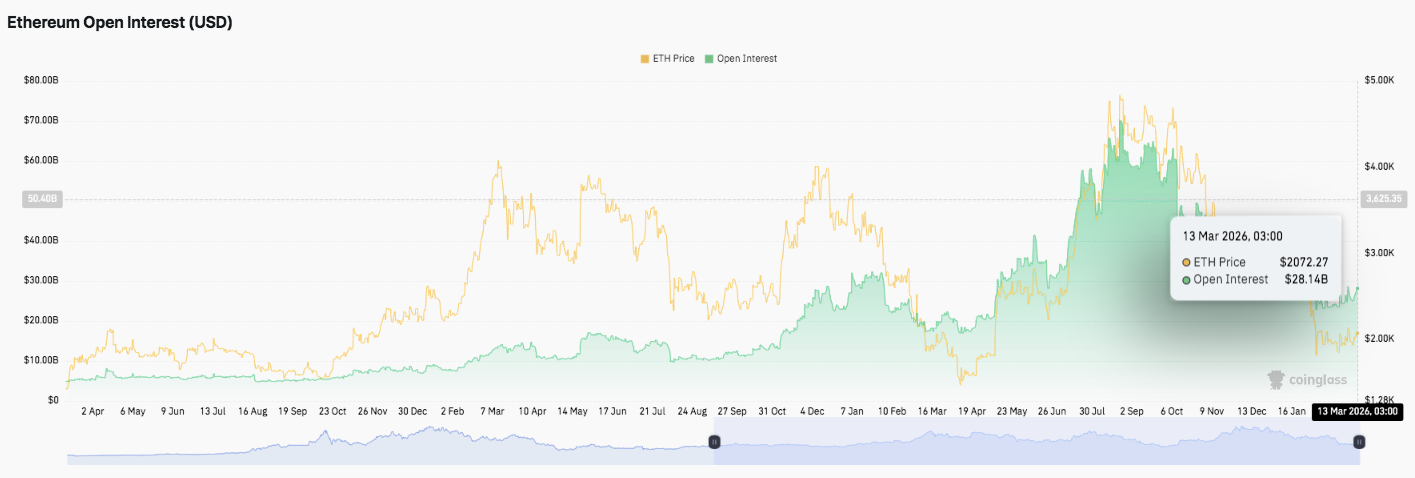Click the chart title Ethereum Open Interest (USD)
This screenshot has height=478, width=1415.
point(120,22)
